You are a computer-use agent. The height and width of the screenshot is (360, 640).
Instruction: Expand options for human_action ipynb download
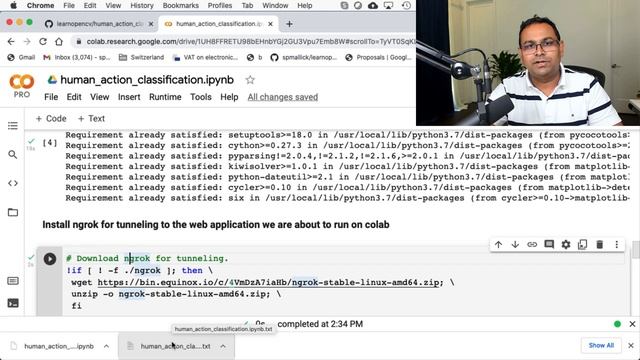coord(106,346)
